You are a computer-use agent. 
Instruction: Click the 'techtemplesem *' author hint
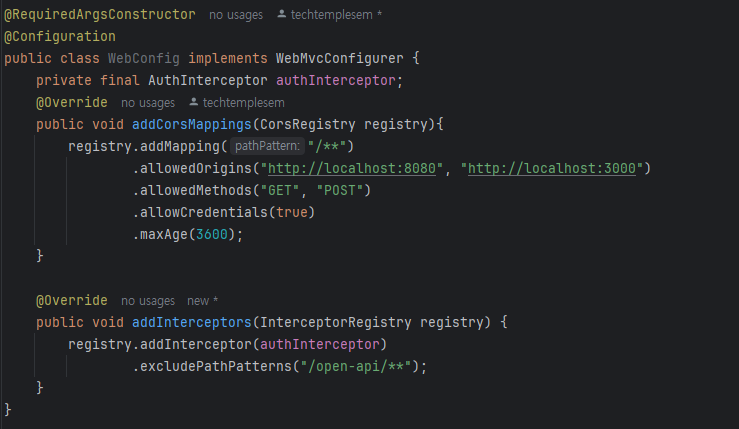[x=336, y=15]
